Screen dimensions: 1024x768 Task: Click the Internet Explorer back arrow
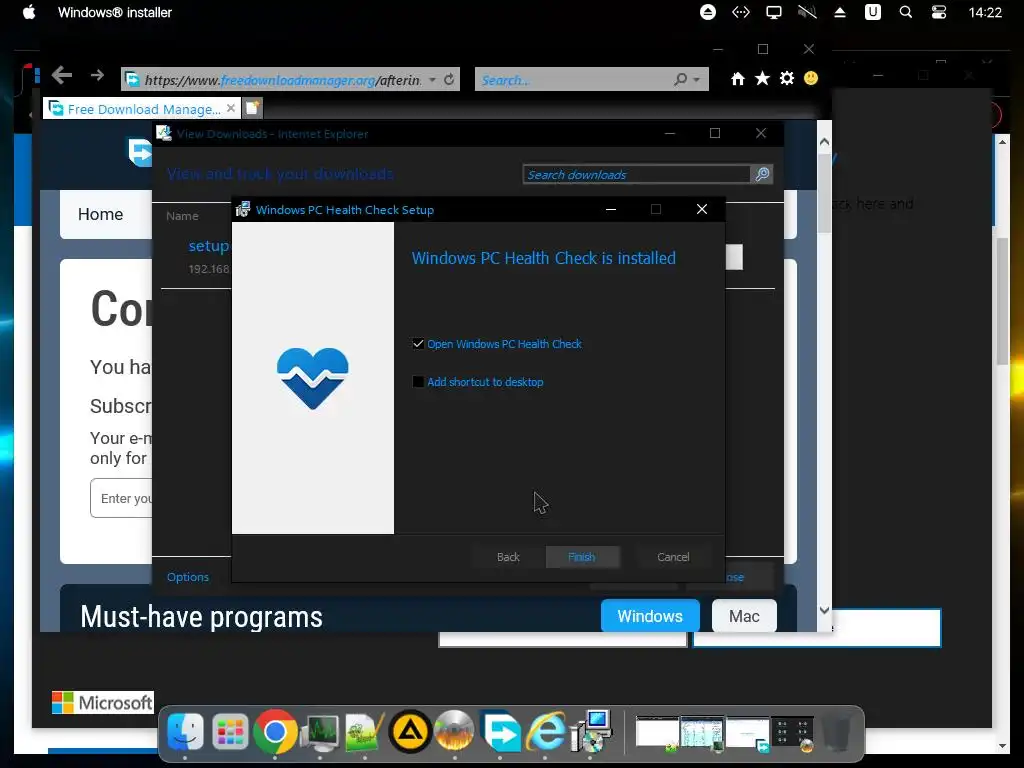tap(61, 75)
